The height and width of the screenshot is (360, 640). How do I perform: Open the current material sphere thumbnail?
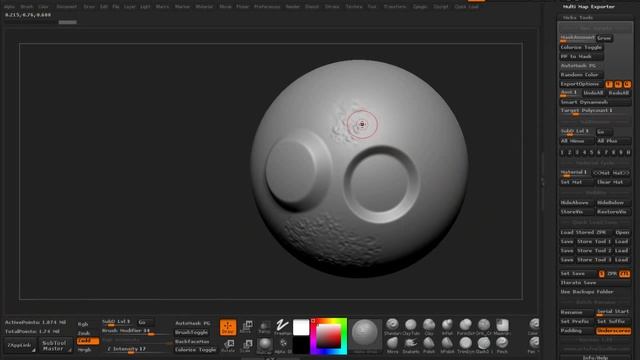pos(264,345)
